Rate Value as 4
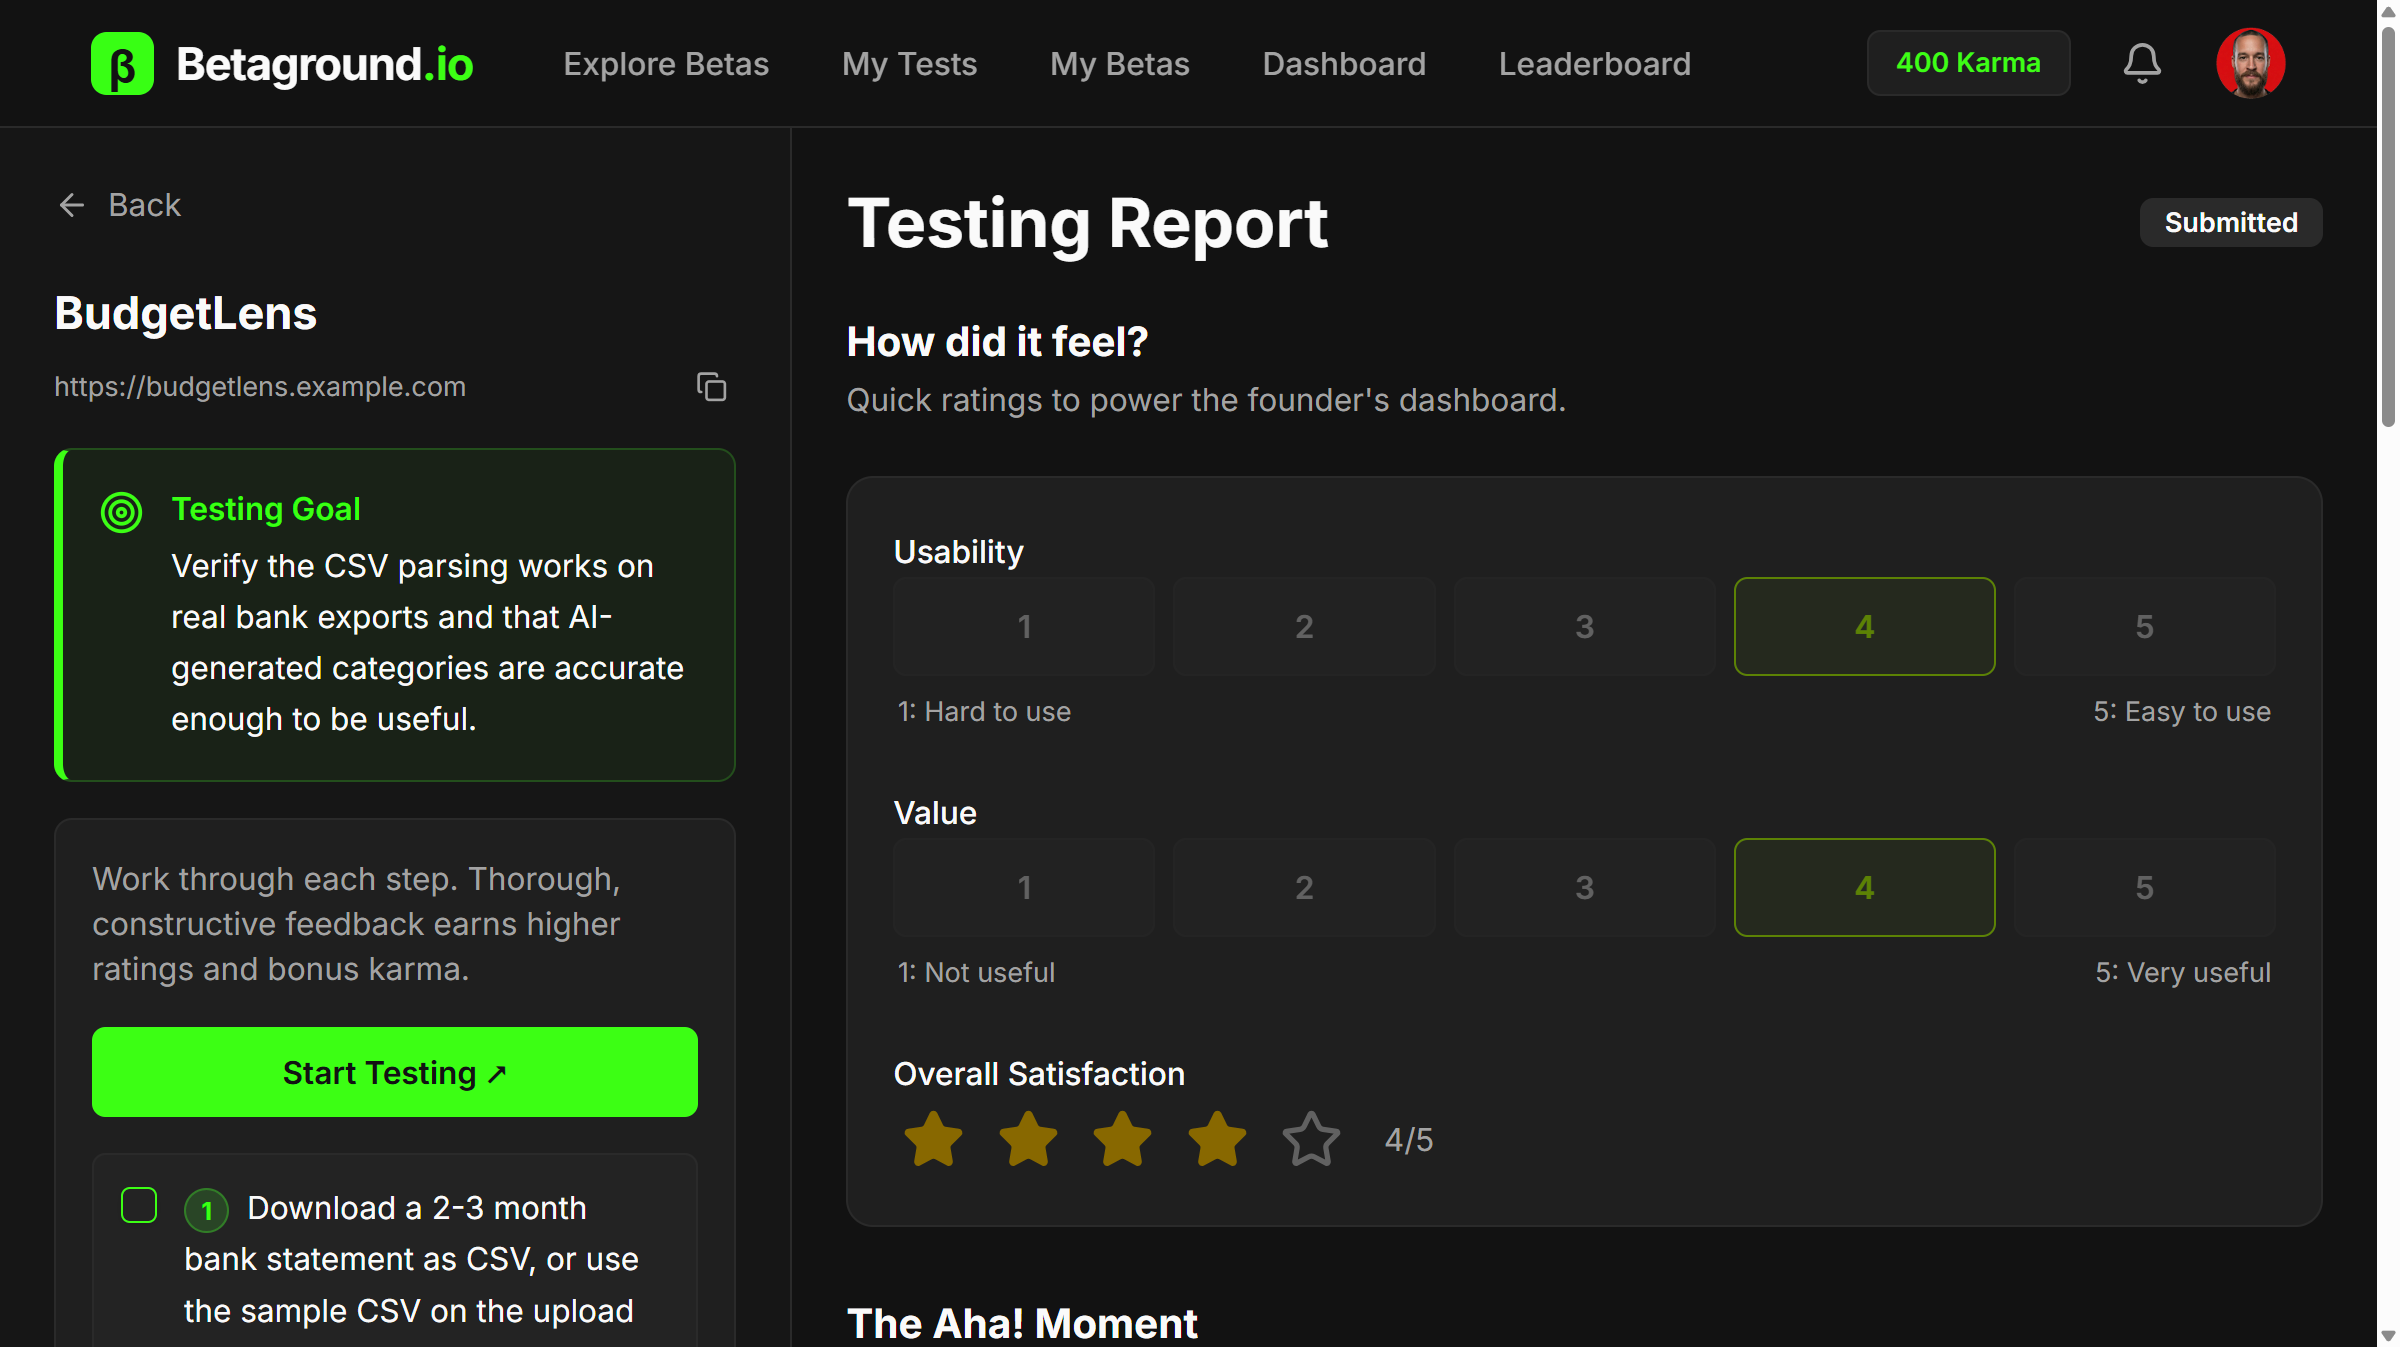This screenshot has width=2400, height=1347. coord(1864,888)
